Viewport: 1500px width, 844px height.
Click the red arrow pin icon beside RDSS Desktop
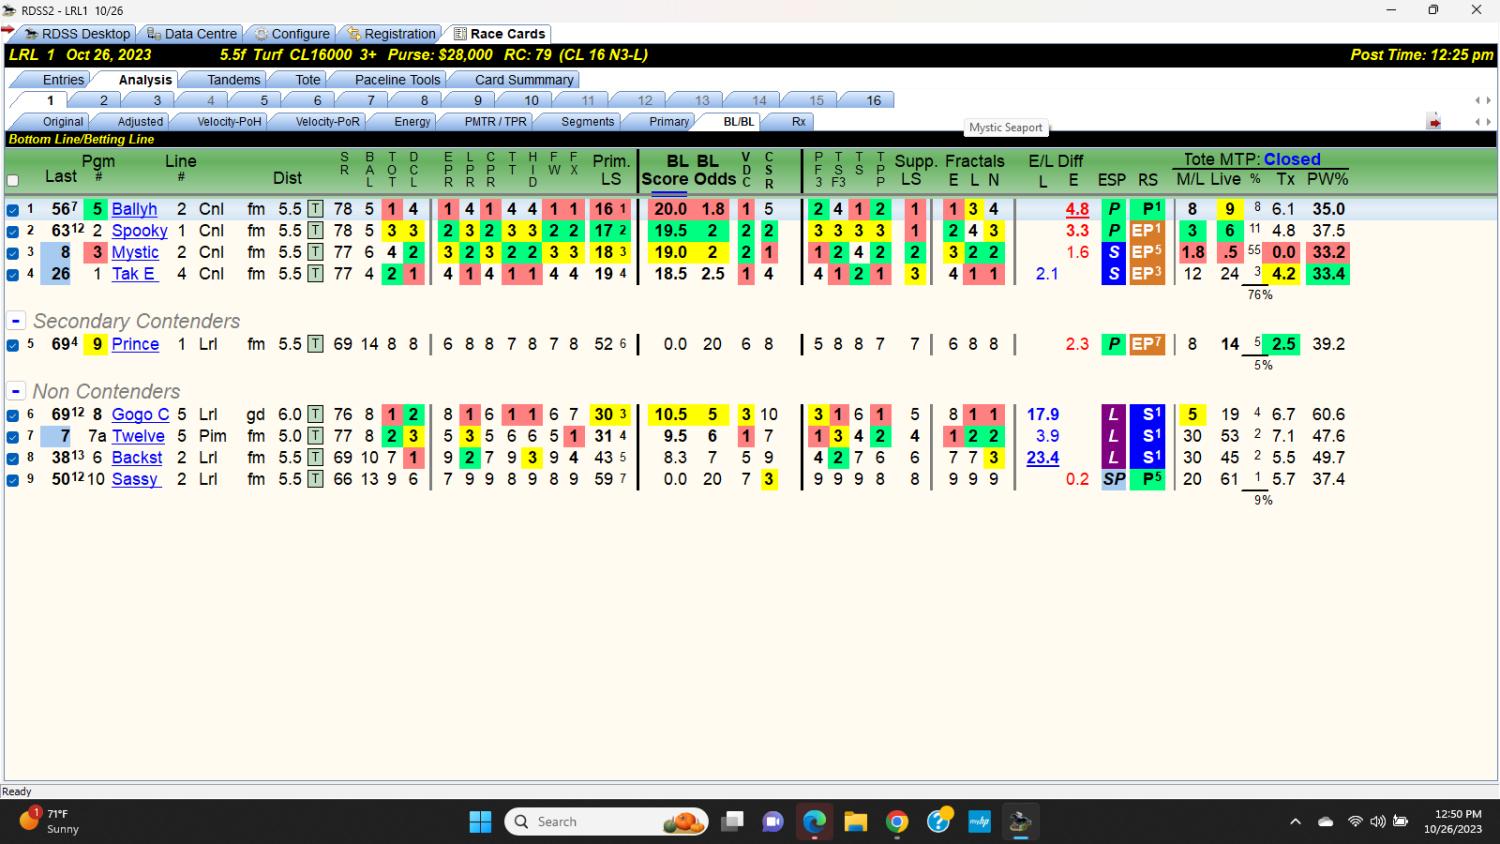click(8, 30)
